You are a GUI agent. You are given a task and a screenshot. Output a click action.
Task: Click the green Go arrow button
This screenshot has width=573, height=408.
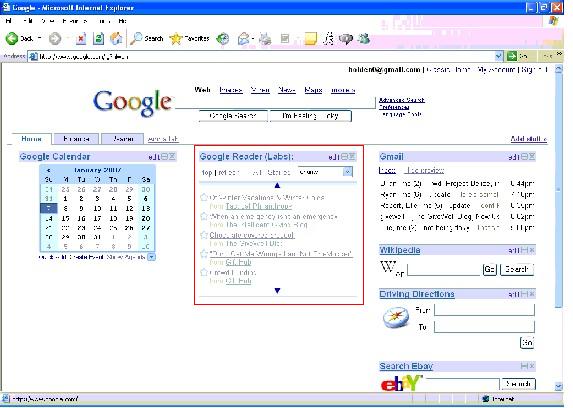(x=512, y=56)
